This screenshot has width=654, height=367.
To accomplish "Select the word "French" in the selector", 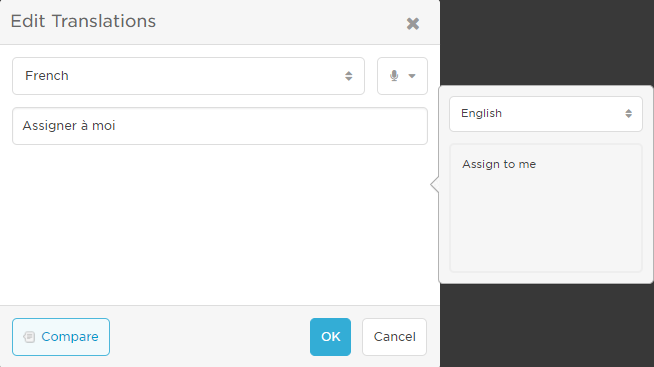I will (47, 76).
